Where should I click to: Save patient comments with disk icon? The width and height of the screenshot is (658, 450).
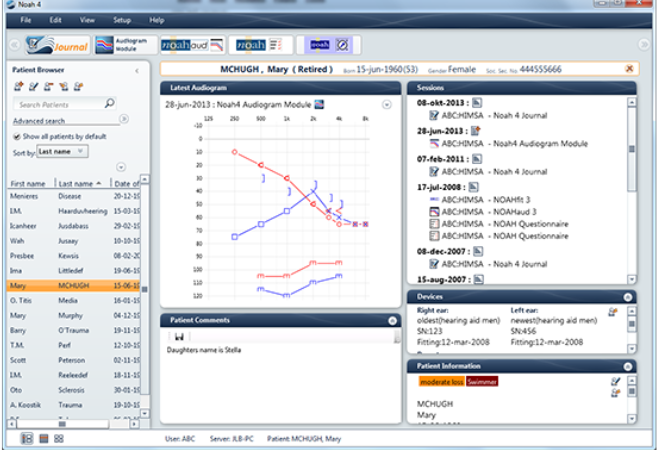point(179,337)
